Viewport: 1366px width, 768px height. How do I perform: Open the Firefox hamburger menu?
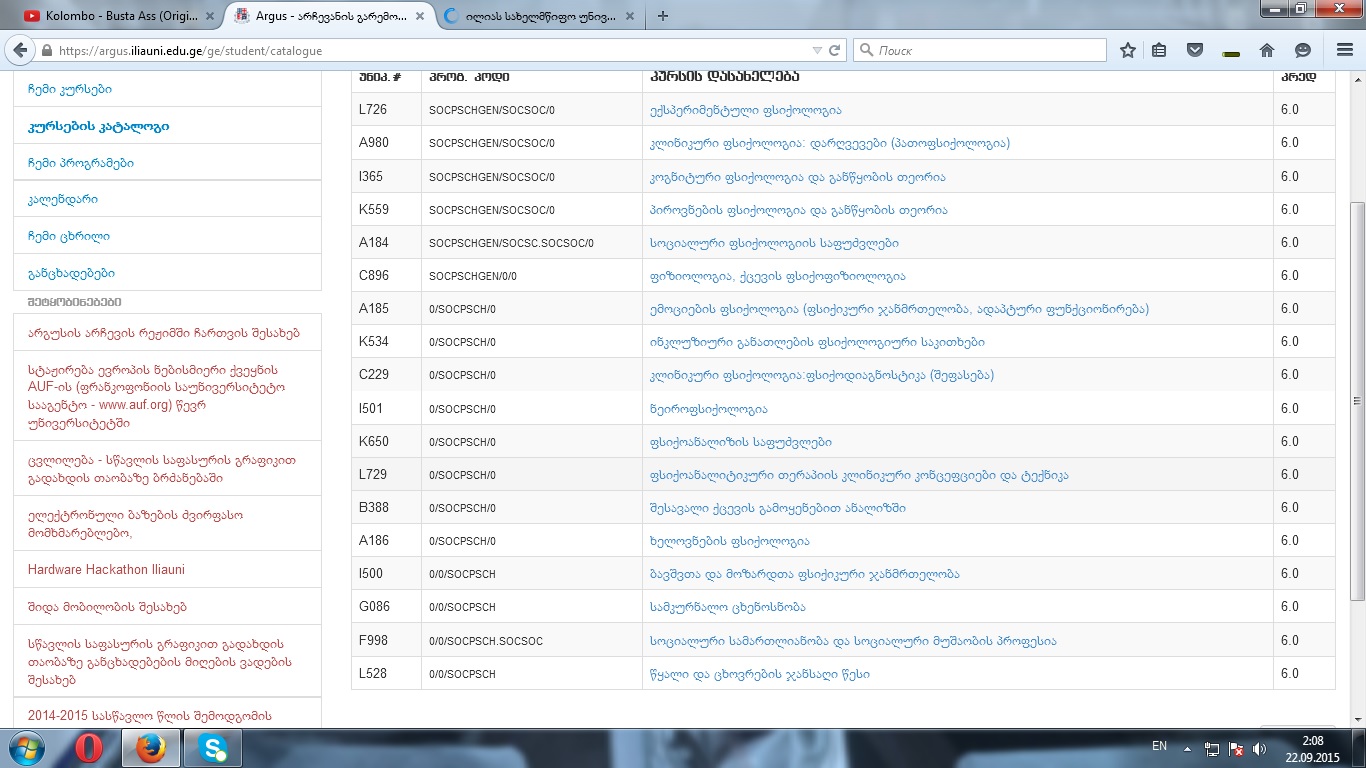point(1343,50)
